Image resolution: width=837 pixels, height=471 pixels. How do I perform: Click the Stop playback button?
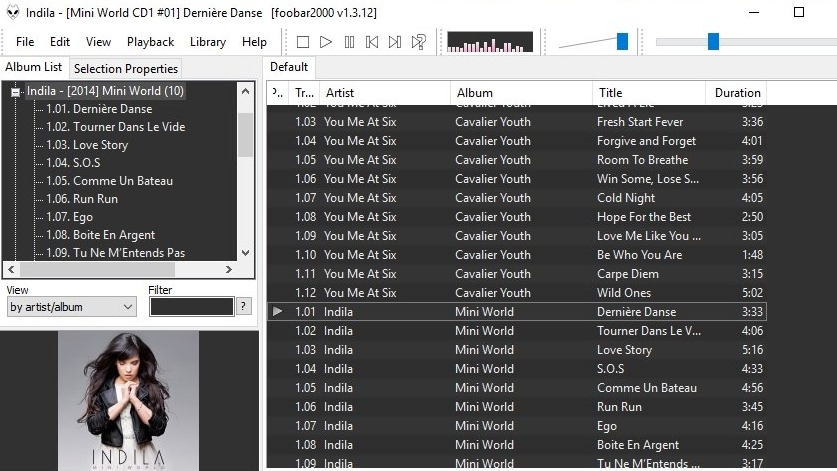tap(303, 42)
